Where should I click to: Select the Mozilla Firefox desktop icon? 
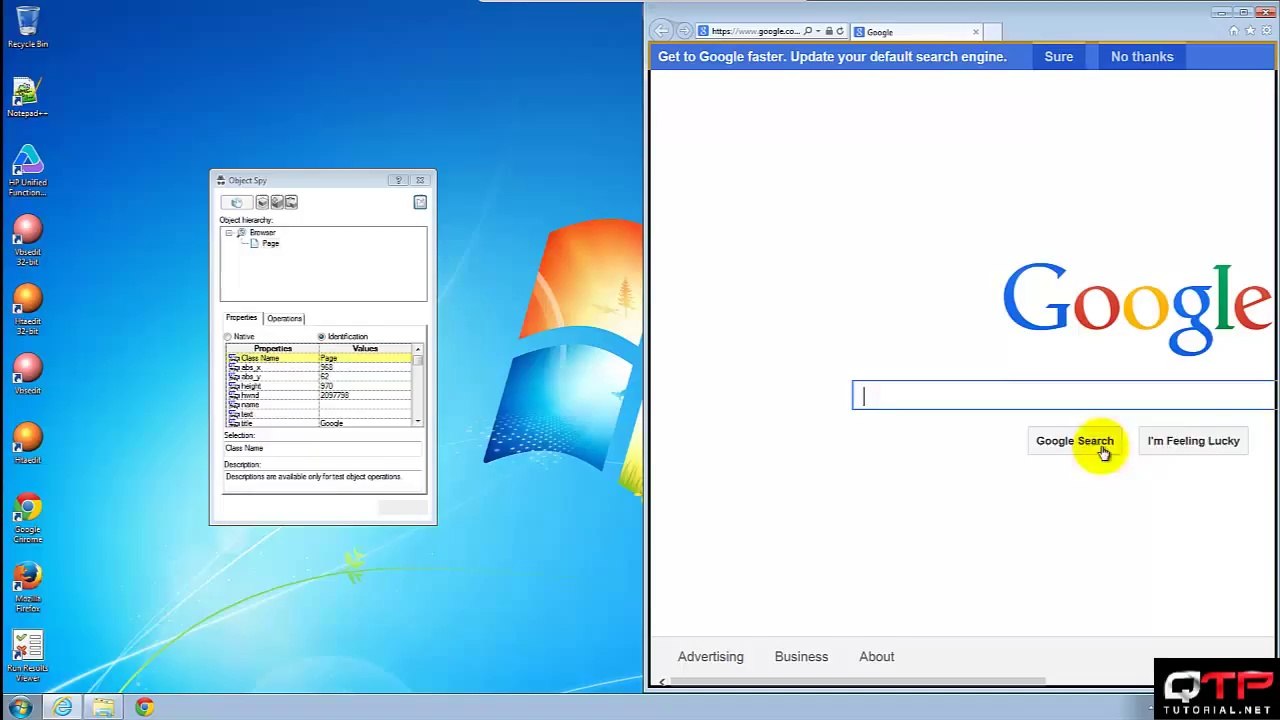pos(28,588)
